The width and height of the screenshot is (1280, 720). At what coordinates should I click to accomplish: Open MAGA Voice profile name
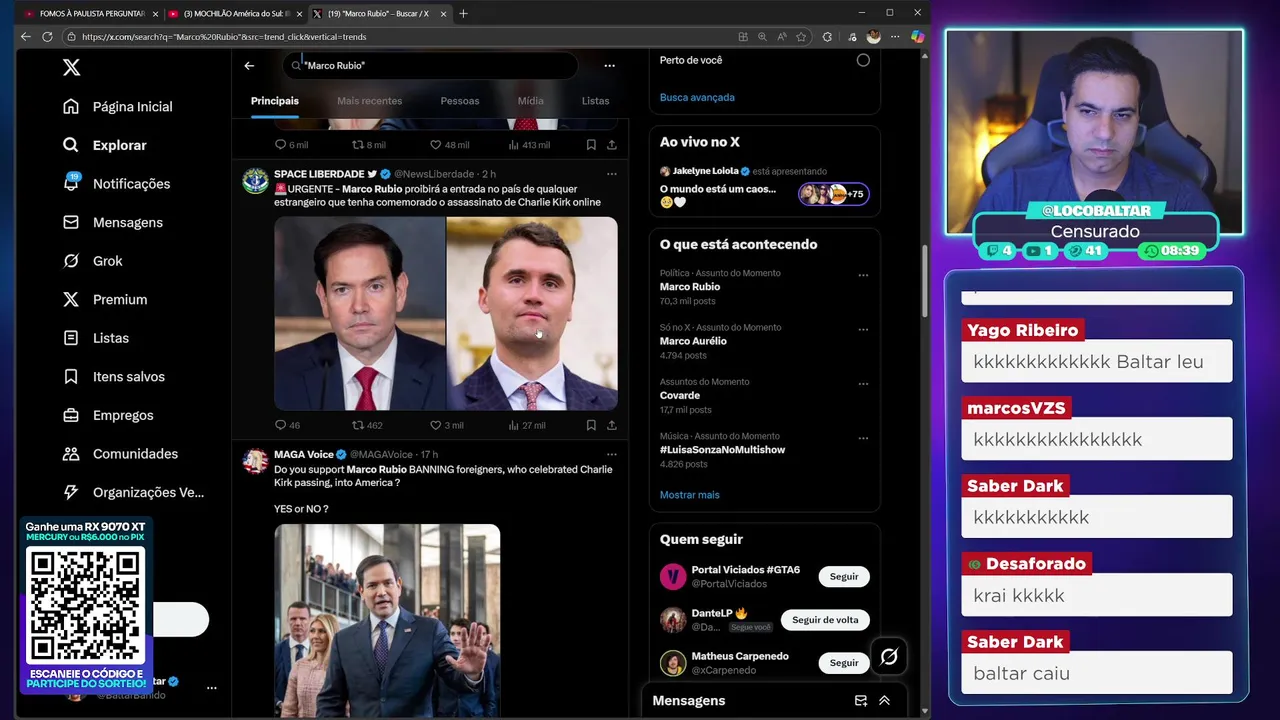coord(304,454)
